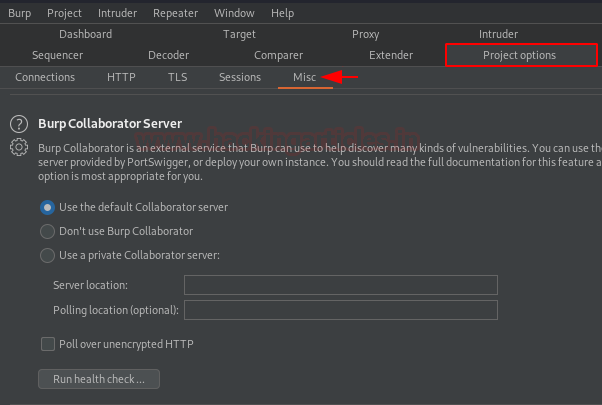Switch to the Proxy tab
This screenshot has height=405, width=602.
[366, 34]
